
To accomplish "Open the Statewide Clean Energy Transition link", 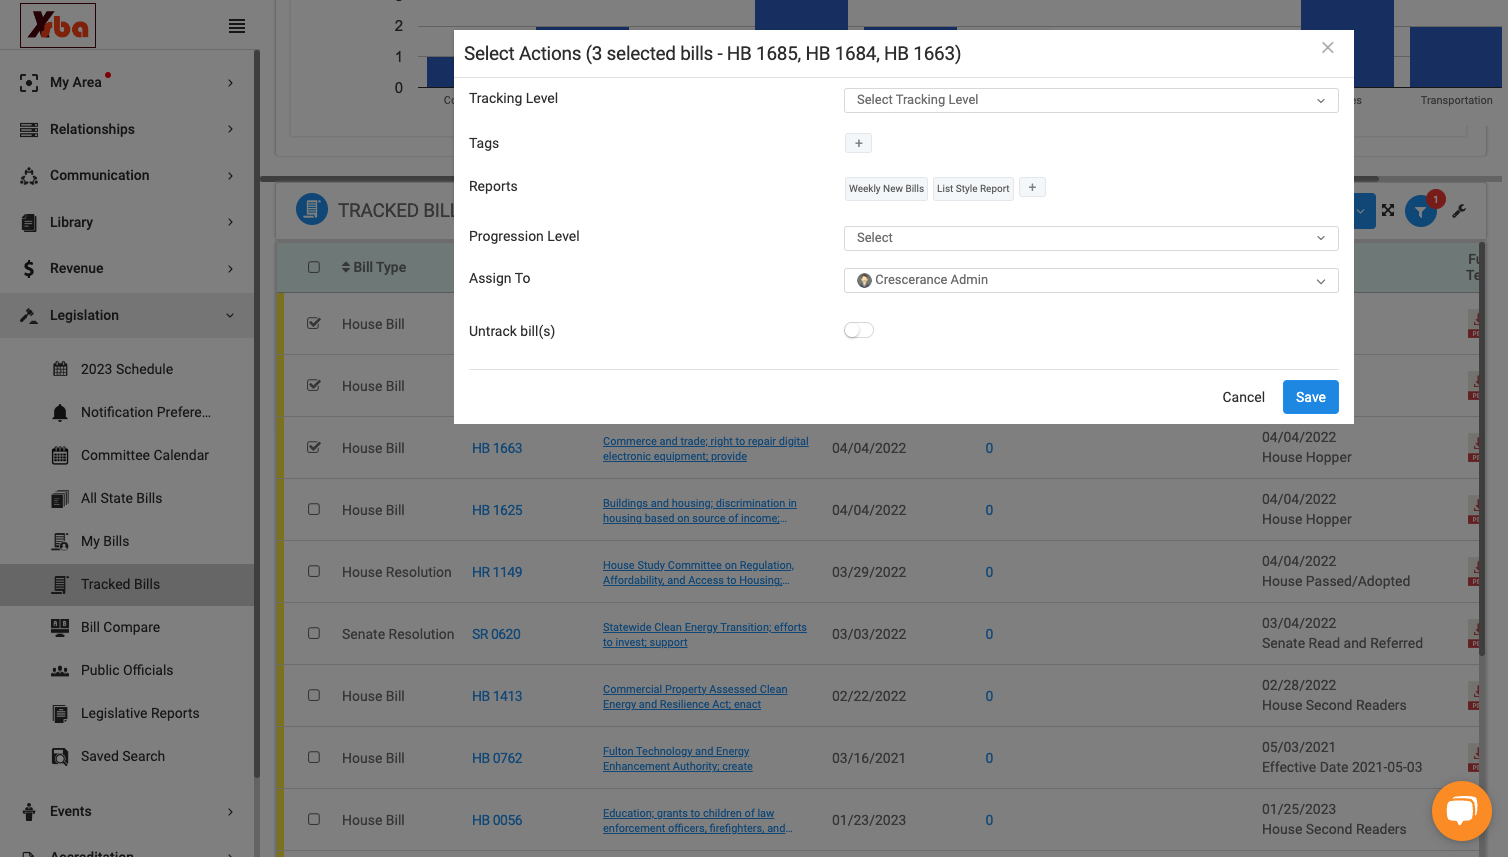I will coord(704,635).
